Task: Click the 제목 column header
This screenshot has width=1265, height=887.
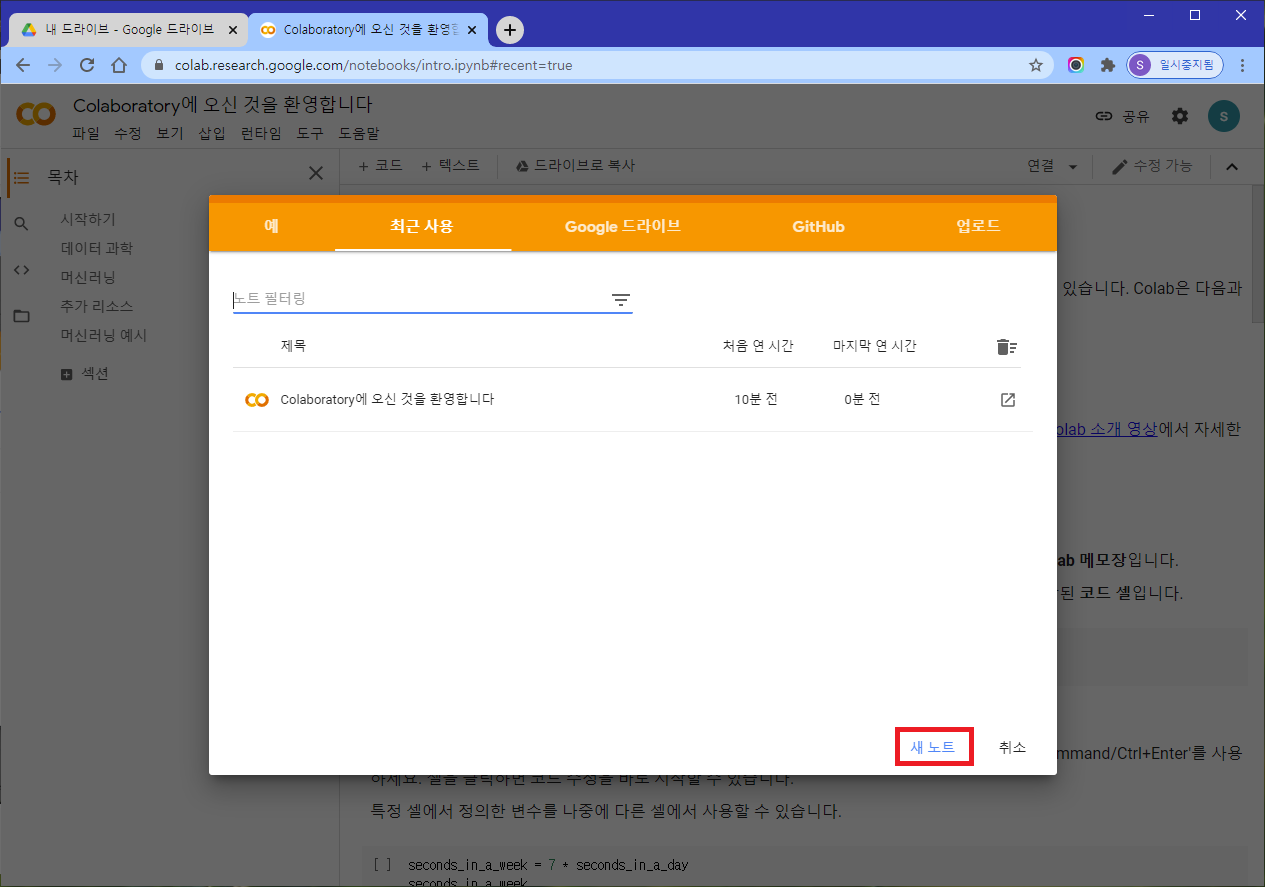Action: click(x=293, y=346)
